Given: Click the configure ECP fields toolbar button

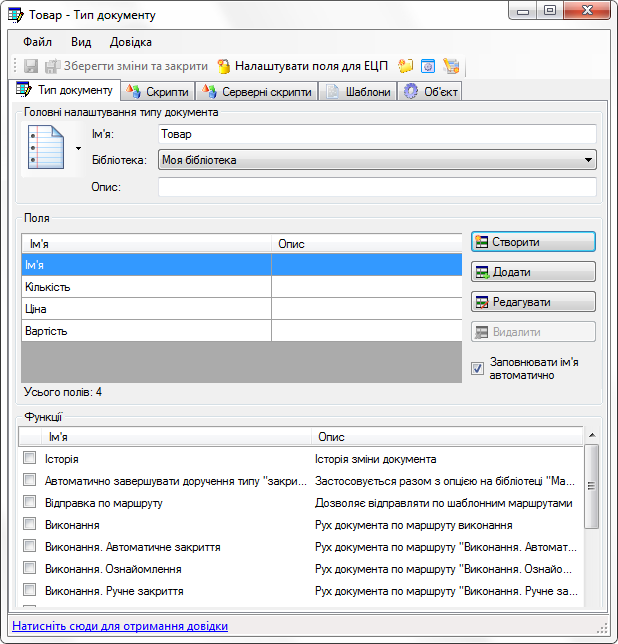Looking at the screenshot, I should coord(303,66).
